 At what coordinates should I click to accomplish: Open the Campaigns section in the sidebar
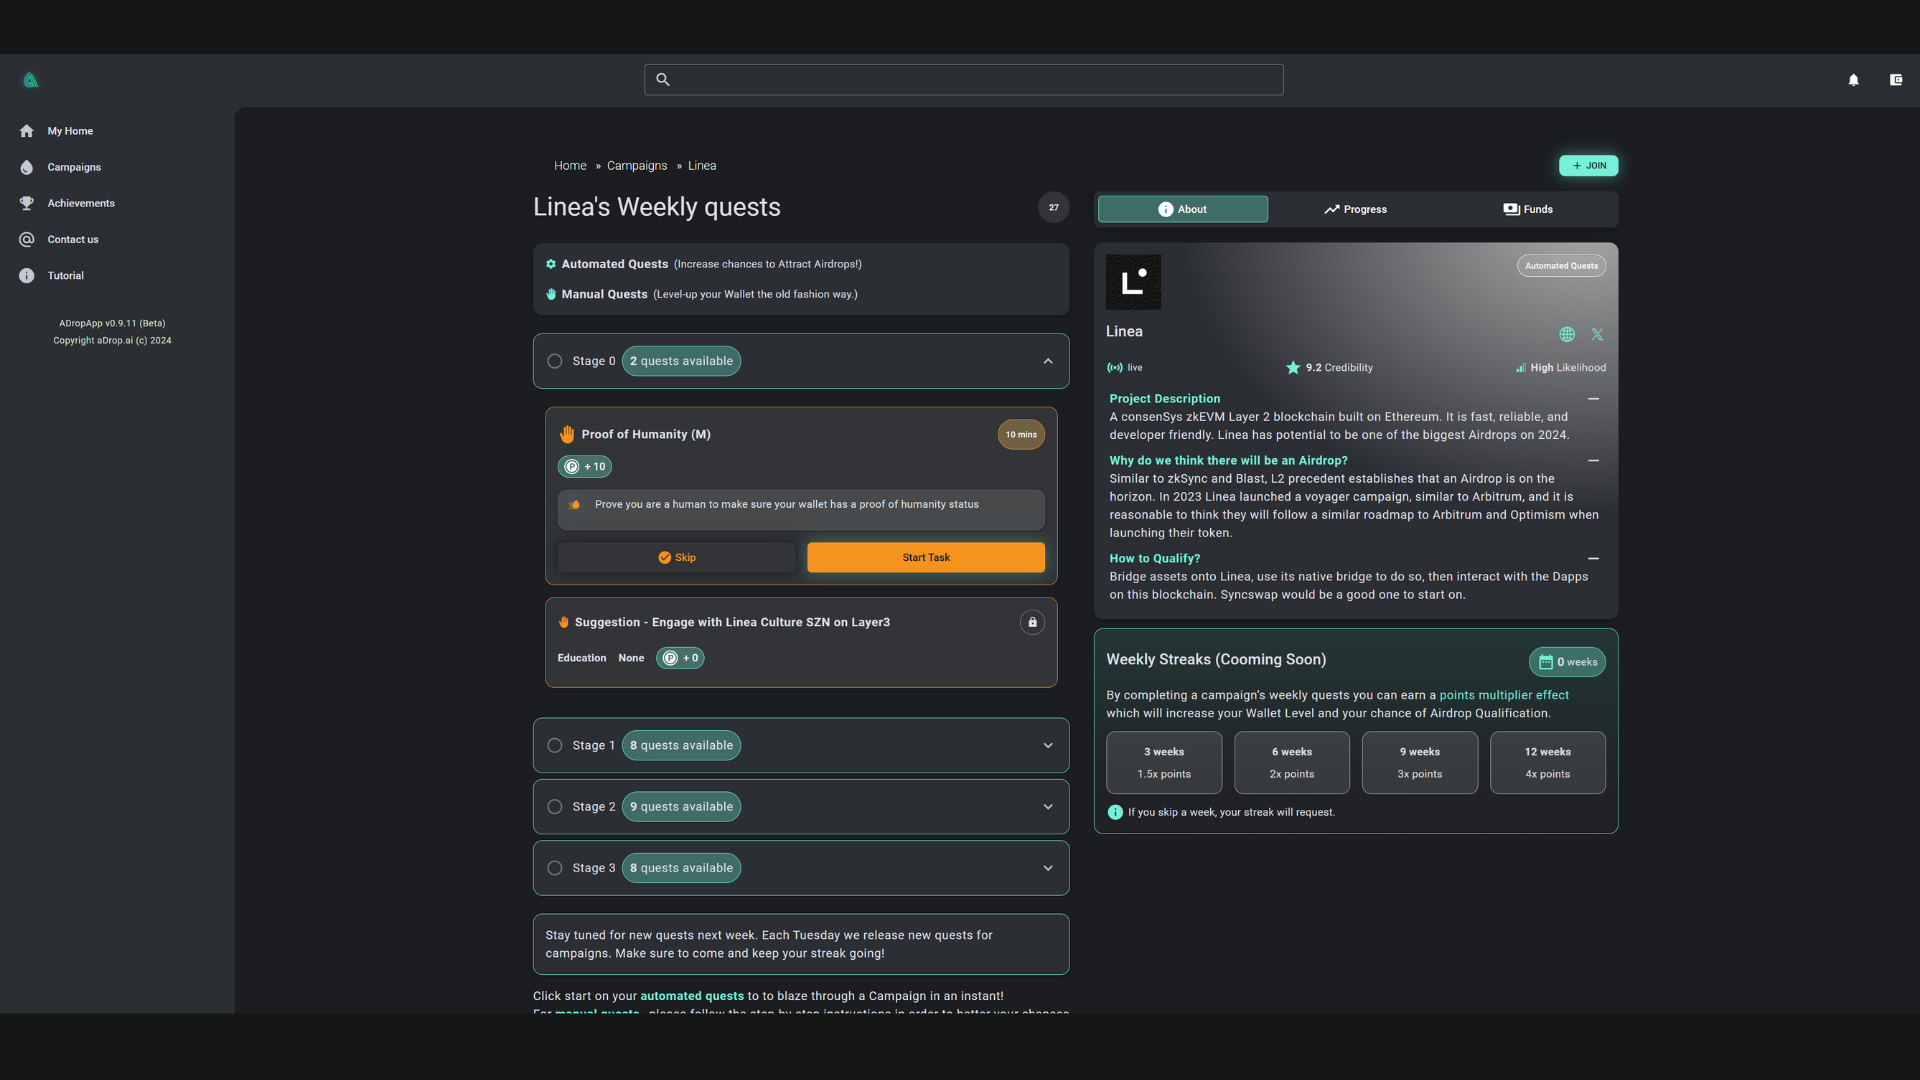click(x=72, y=167)
